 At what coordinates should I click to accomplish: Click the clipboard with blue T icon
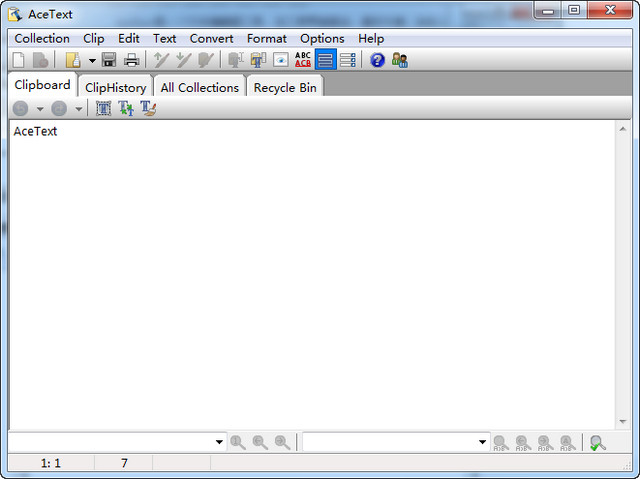click(x=258, y=60)
